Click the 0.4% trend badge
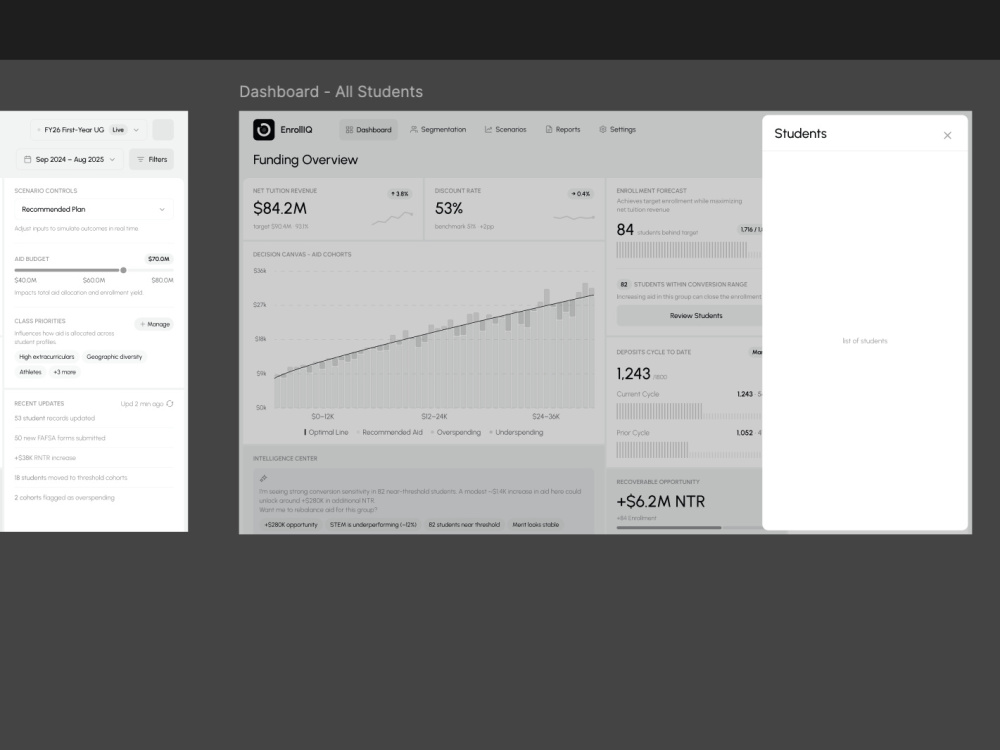Image resolution: width=1000 pixels, height=750 pixels. point(580,194)
